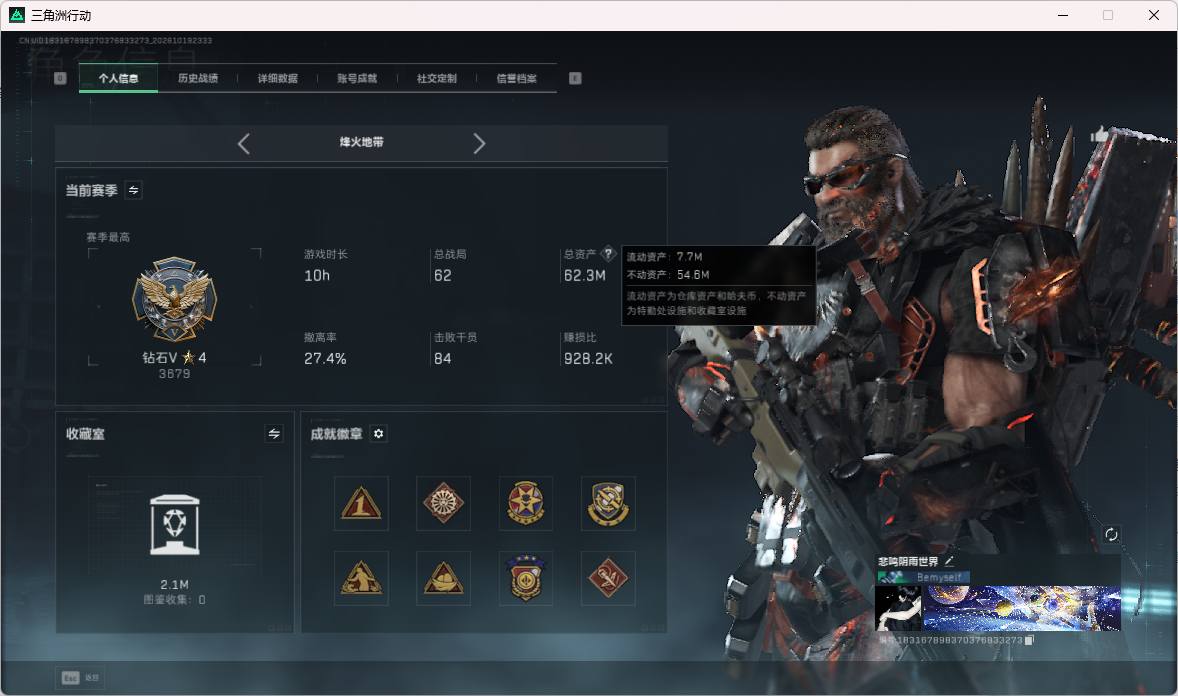
Task: Select the red diamond badge with bullets
Action: coord(608,579)
